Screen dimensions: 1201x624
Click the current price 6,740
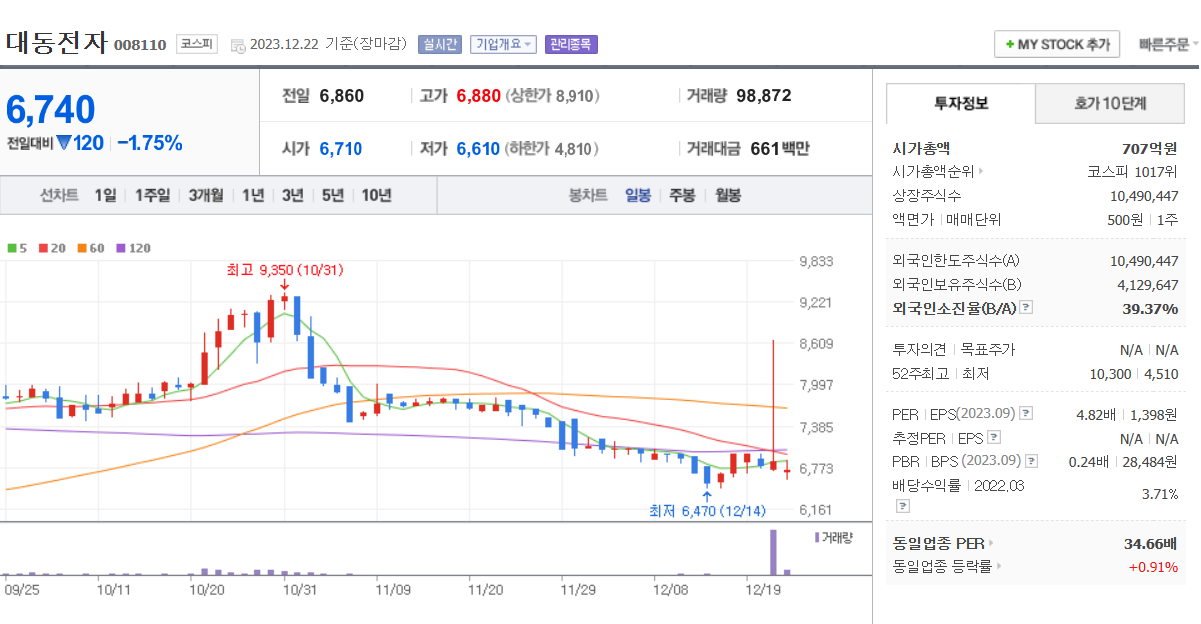point(51,110)
